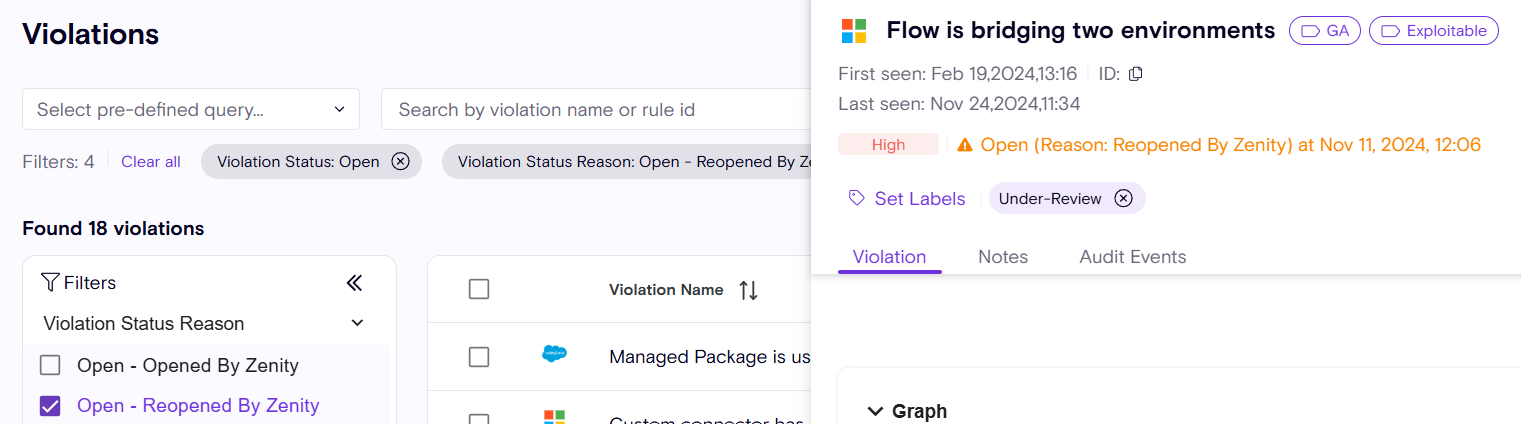Collapse the Filters panel with double chevron

(354, 283)
